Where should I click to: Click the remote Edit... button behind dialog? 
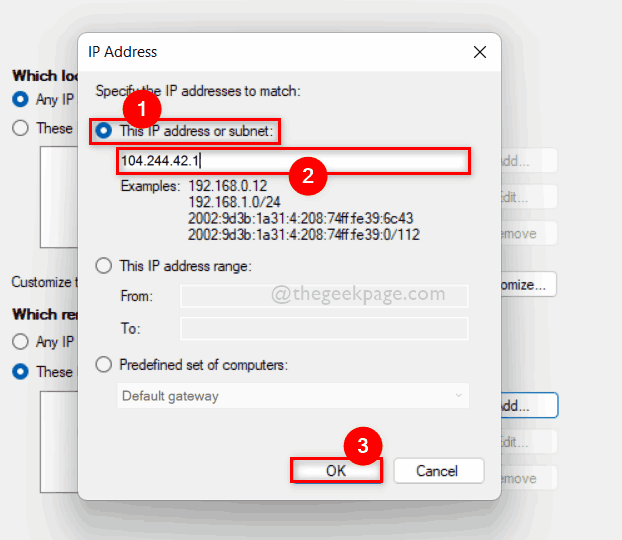coord(529,442)
